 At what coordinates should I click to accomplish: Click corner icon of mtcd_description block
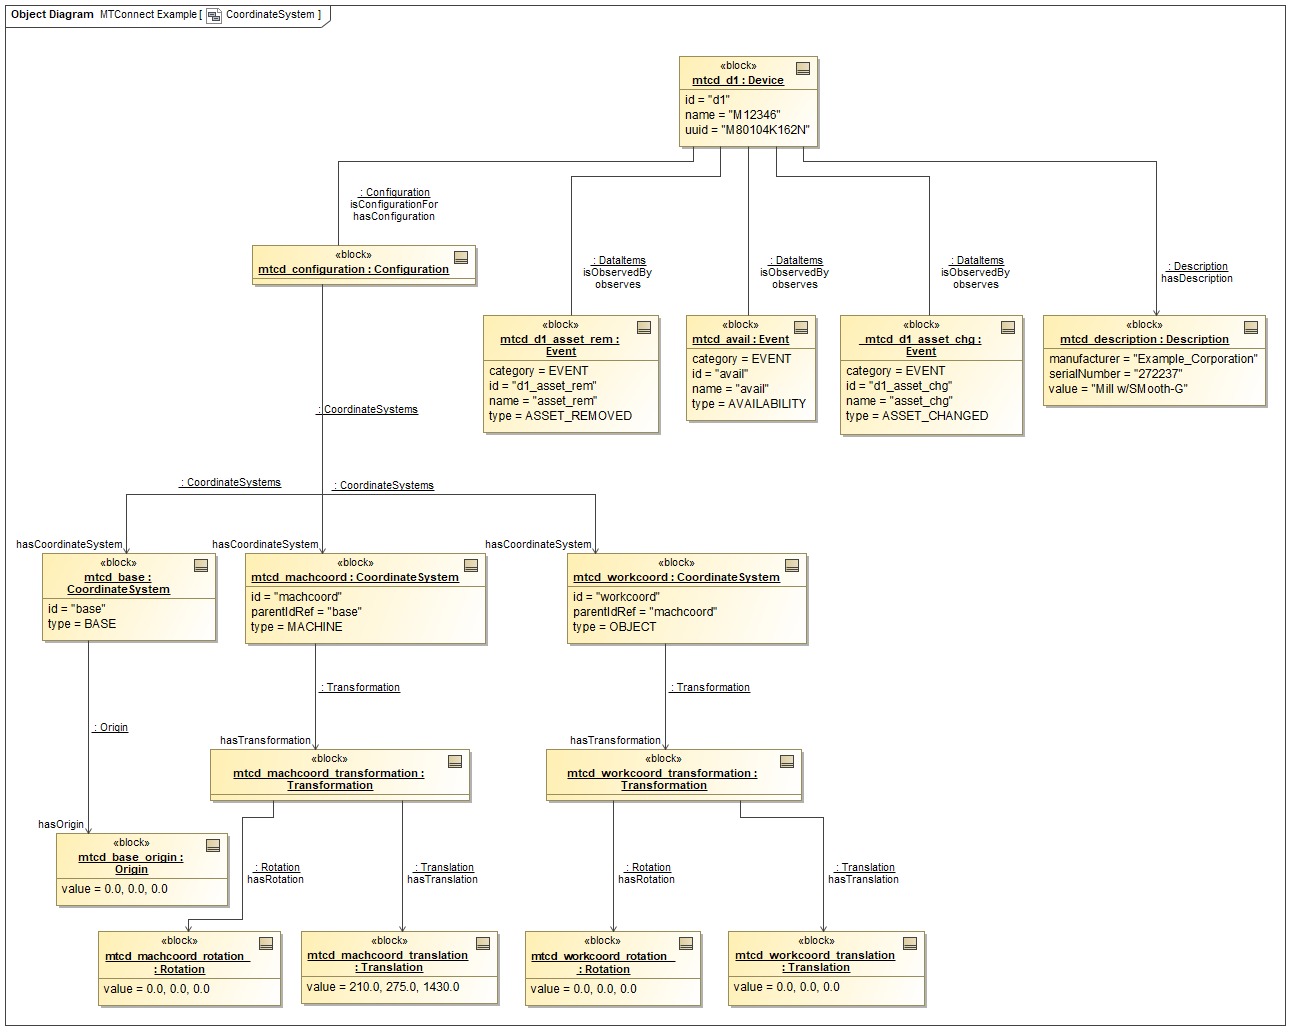click(1251, 327)
